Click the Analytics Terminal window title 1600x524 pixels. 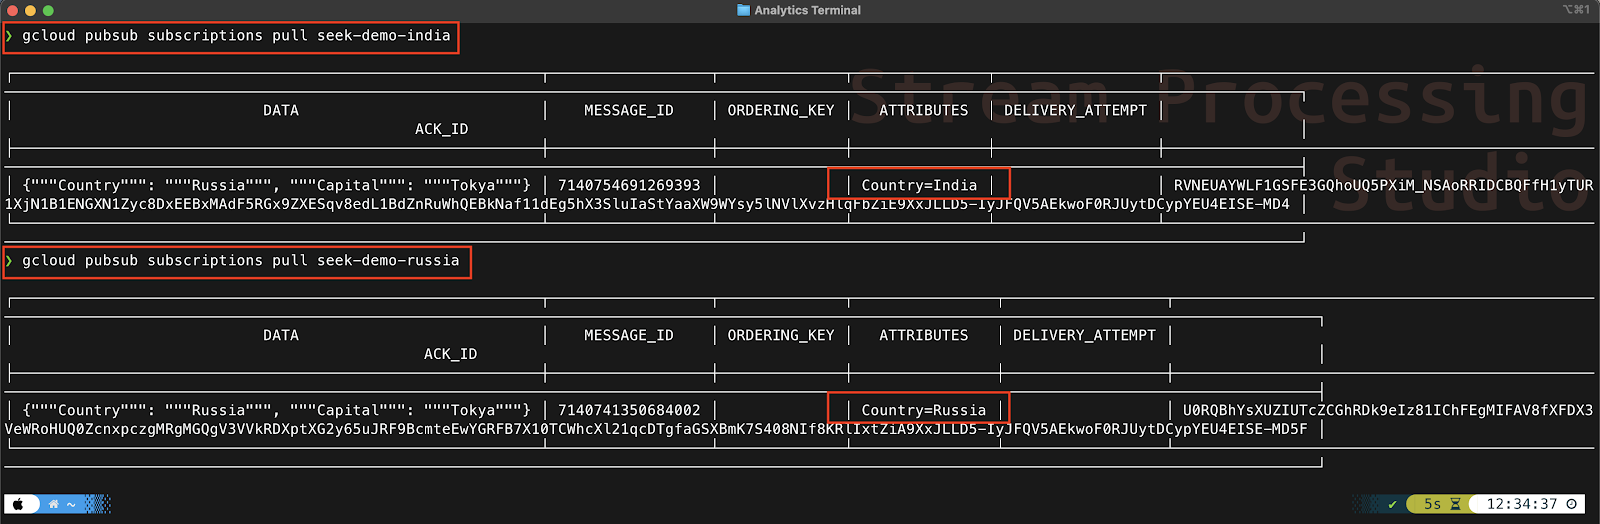807,10
